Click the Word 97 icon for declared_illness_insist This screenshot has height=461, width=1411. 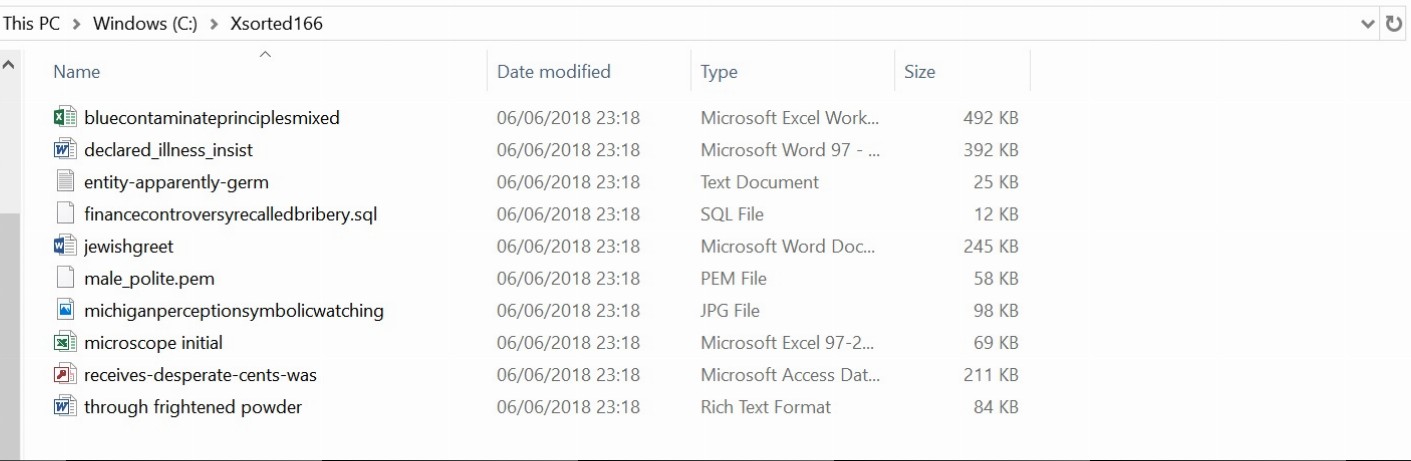(x=65, y=150)
